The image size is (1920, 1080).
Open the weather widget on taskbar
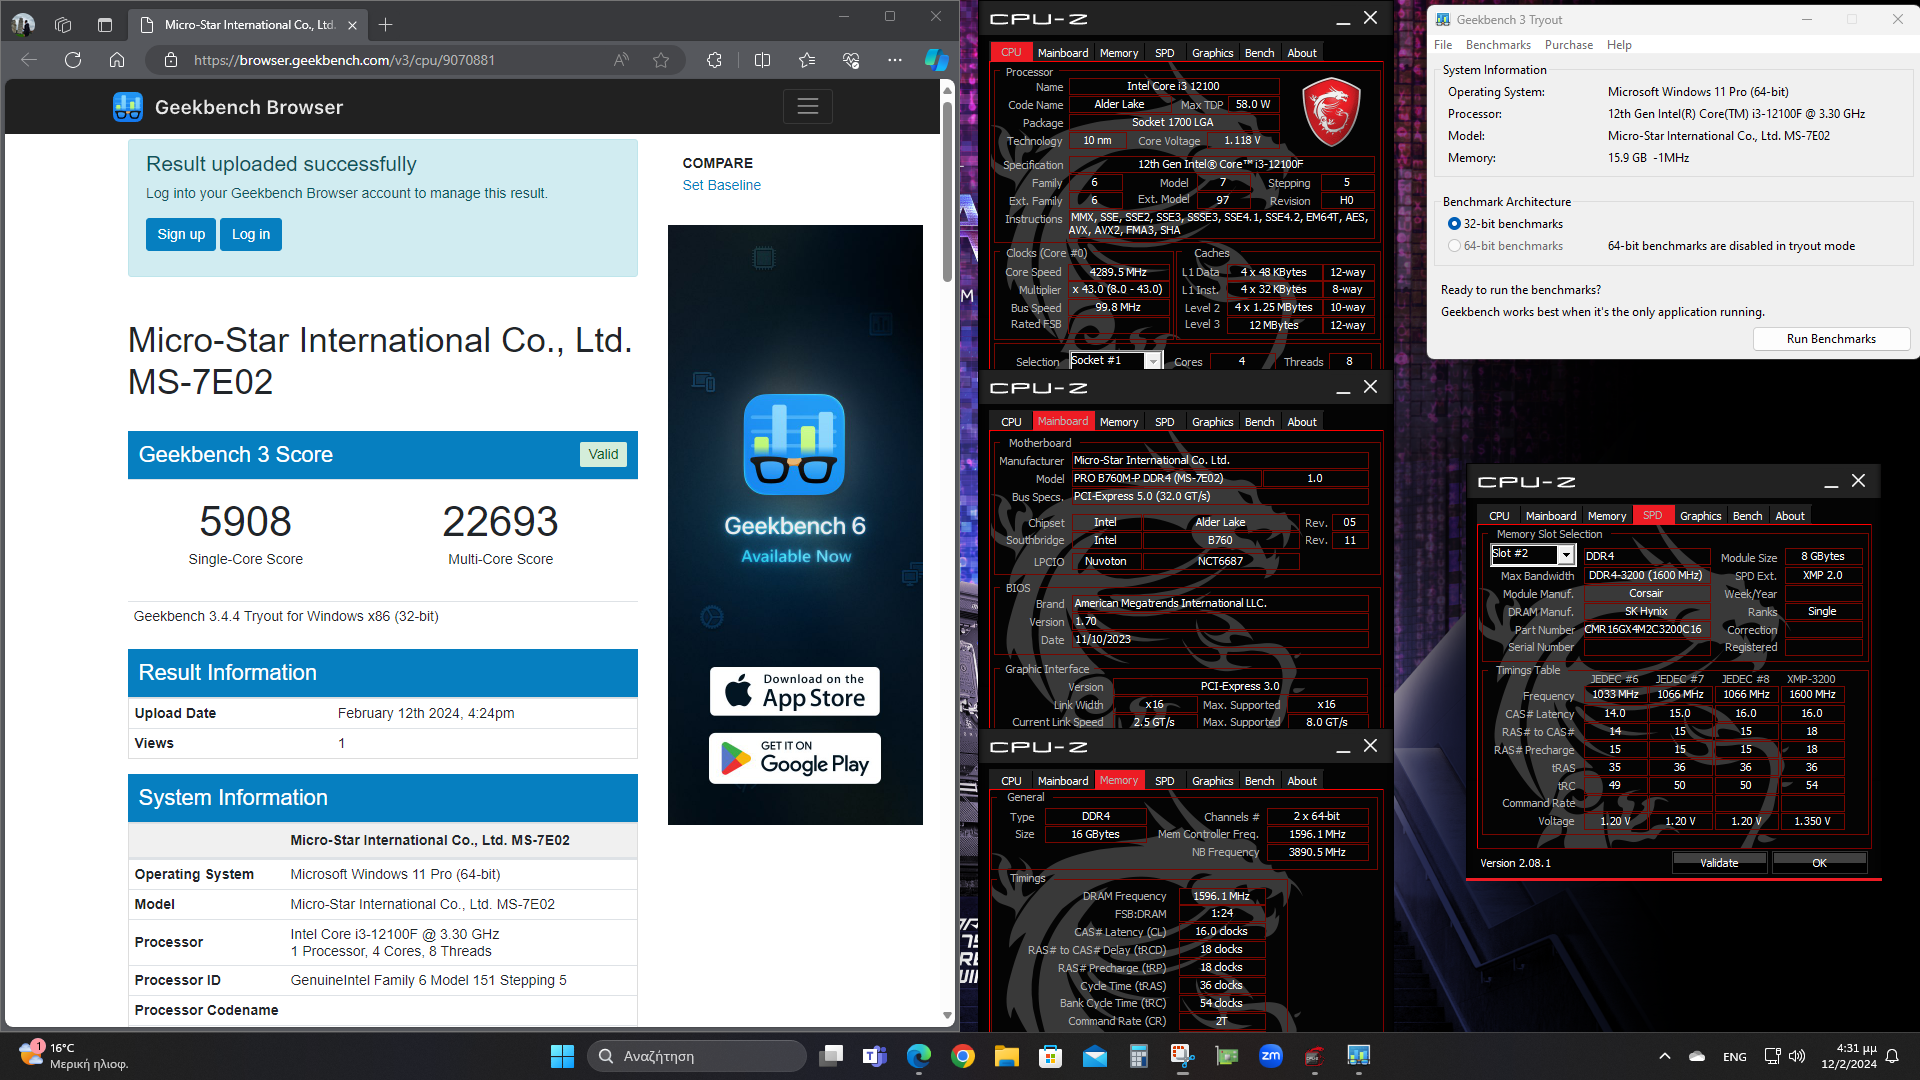pos(74,1056)
